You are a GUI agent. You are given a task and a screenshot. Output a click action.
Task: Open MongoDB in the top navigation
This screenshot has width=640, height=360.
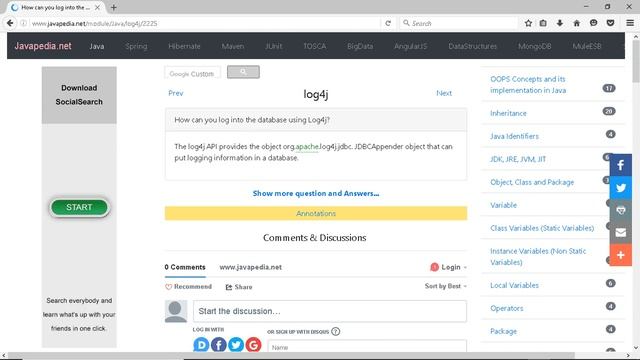(535, 46)
